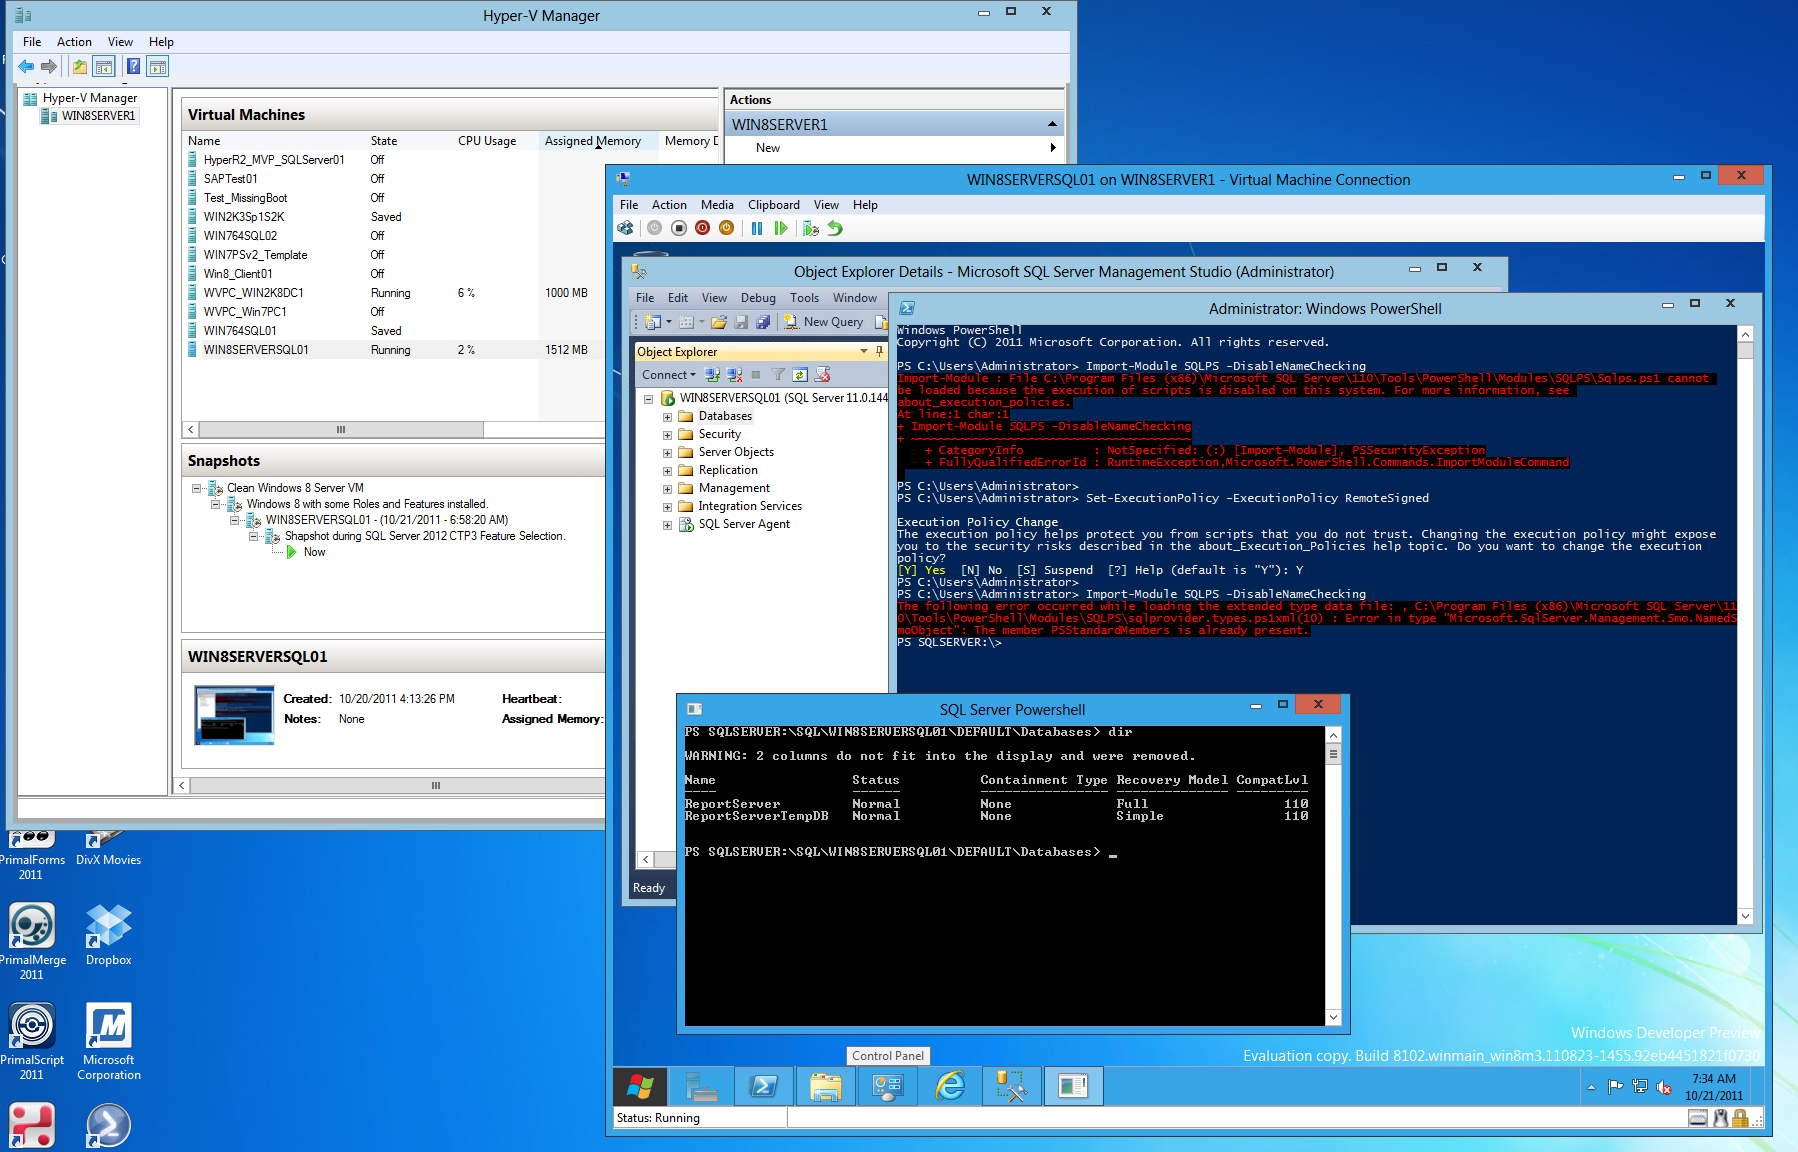Click the State column header
1798x1152 pixels.
tap(384, 141)
